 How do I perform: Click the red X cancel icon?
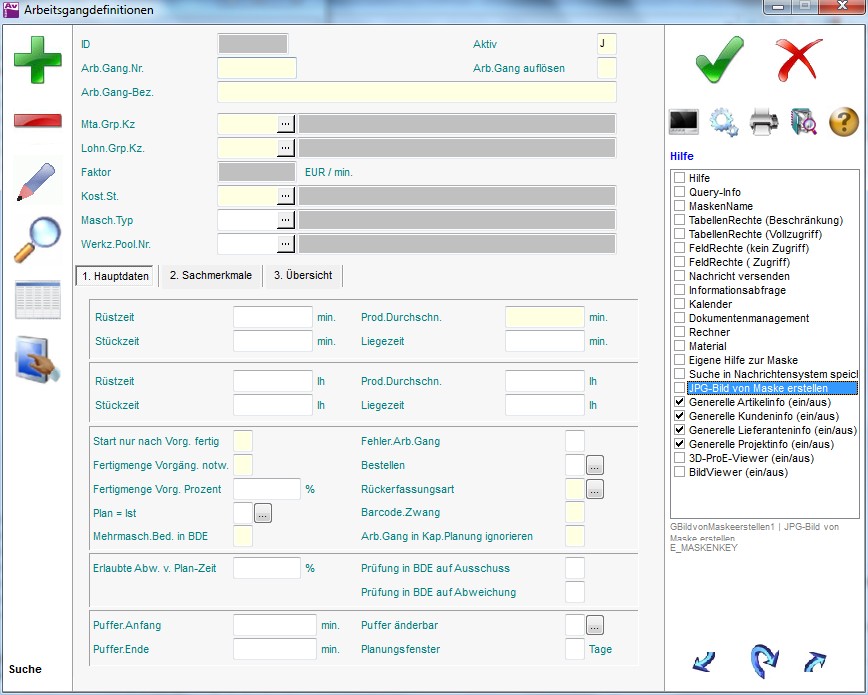[798, 59]
